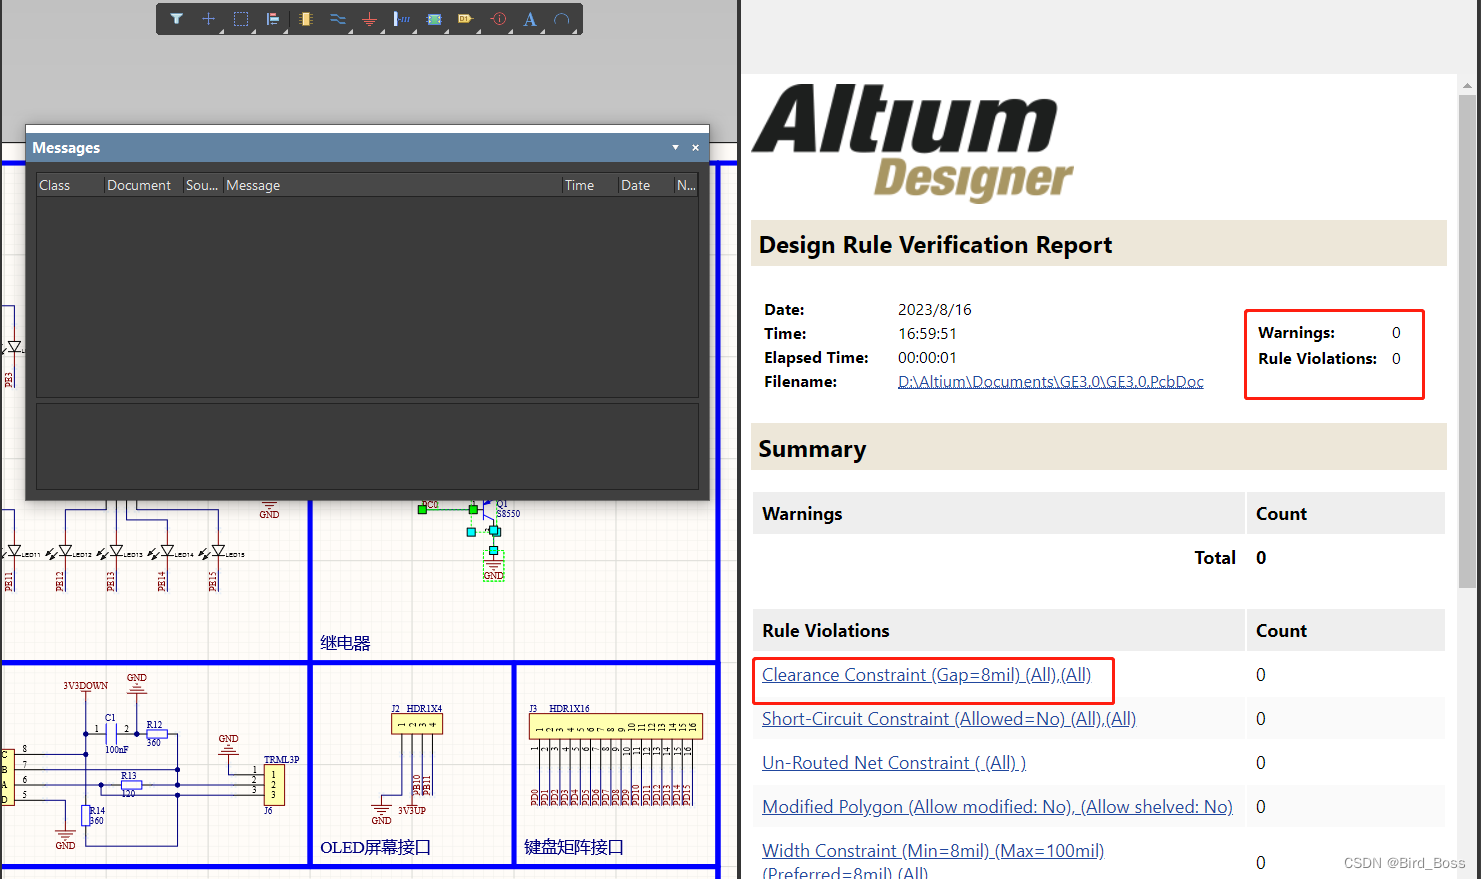Select capacitor C1 100nF
This screenshot has height=879, width=1481.
pyautogui.click(x=111, y=733)
